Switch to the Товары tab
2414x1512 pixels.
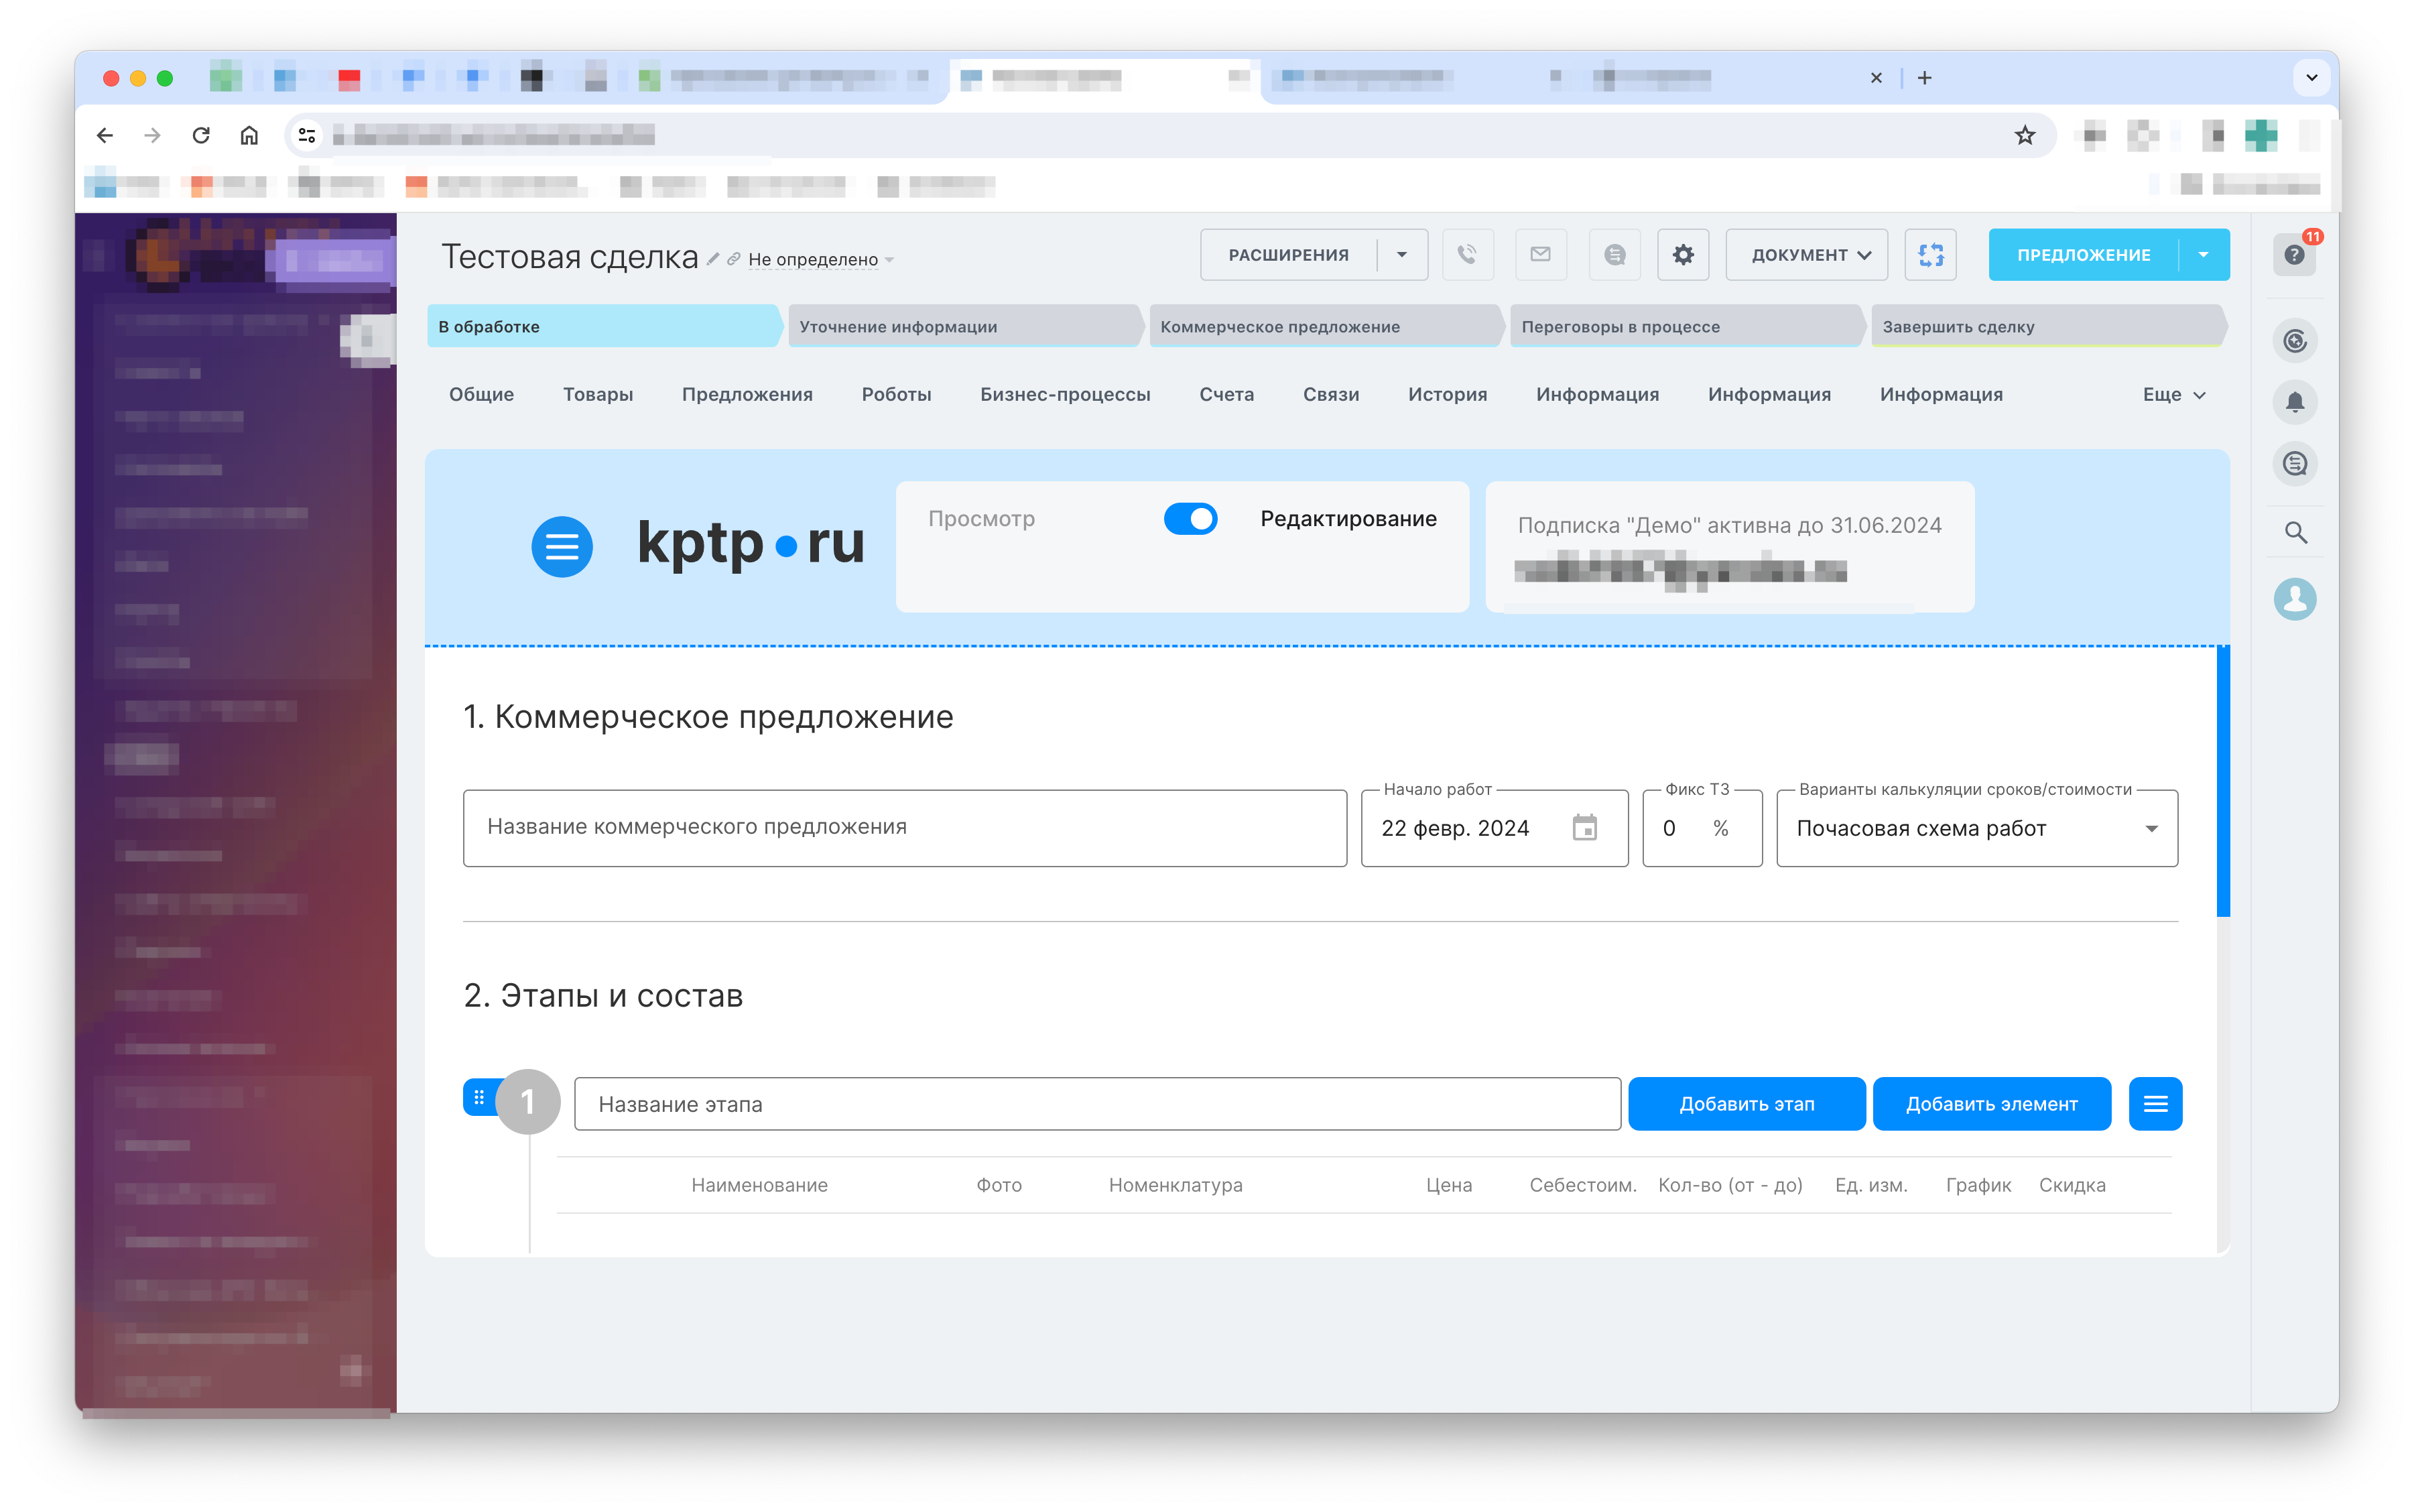point(597,395)
